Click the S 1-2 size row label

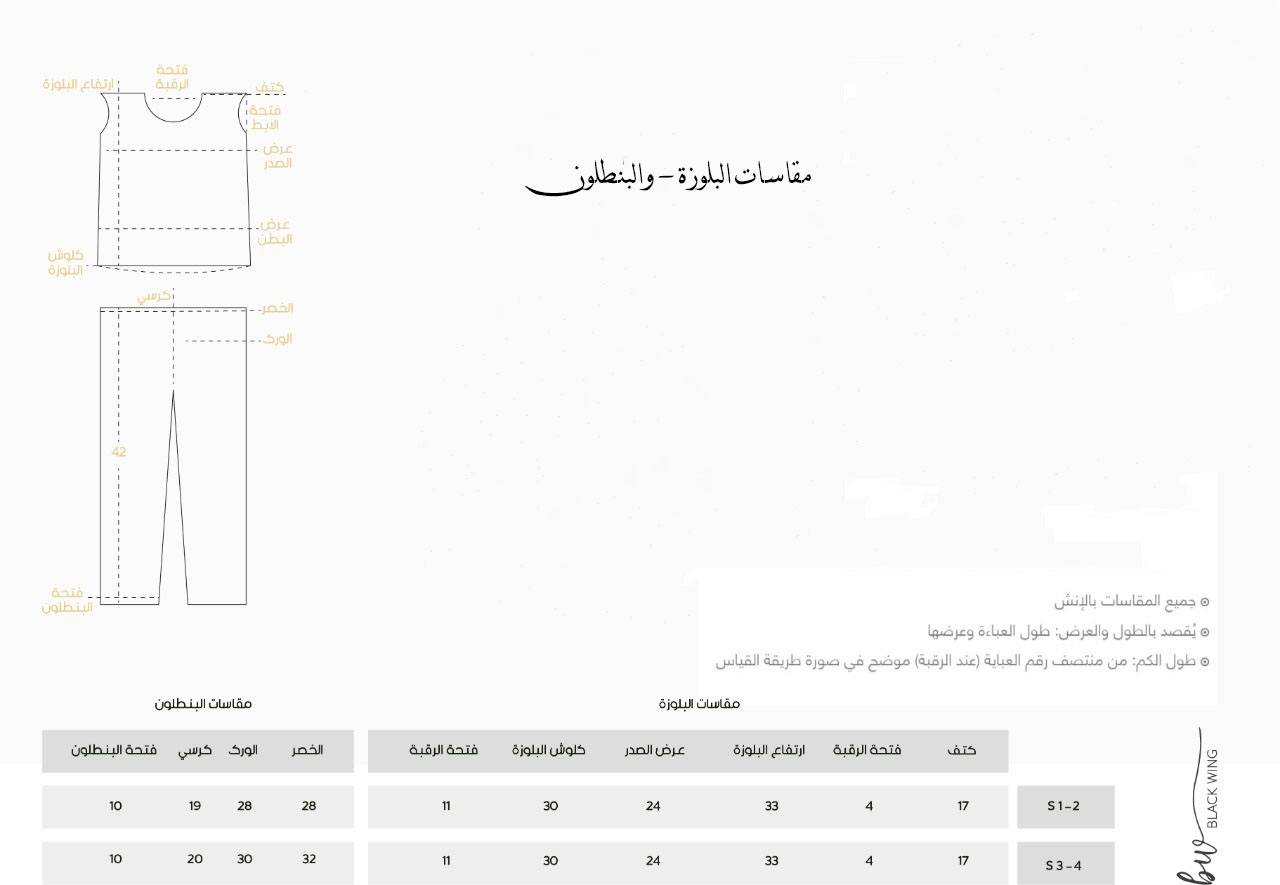point(1065,807)
